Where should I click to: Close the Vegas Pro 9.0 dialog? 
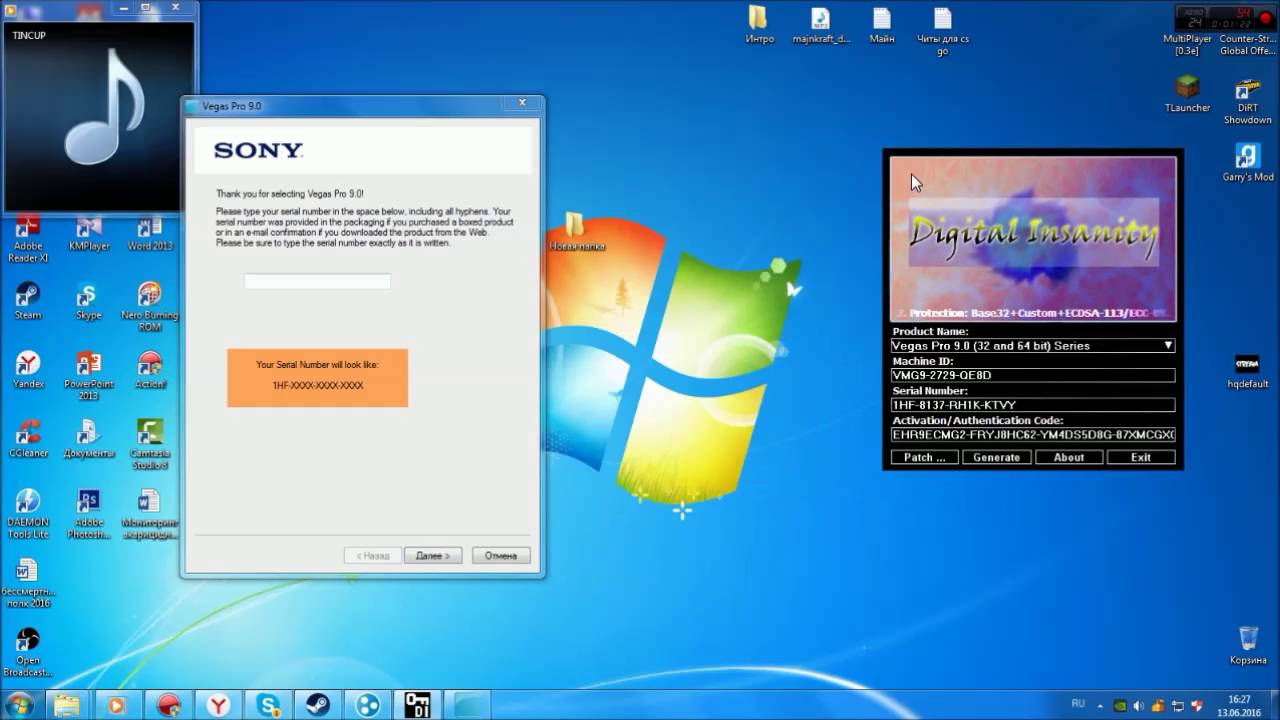pos(521,103)
